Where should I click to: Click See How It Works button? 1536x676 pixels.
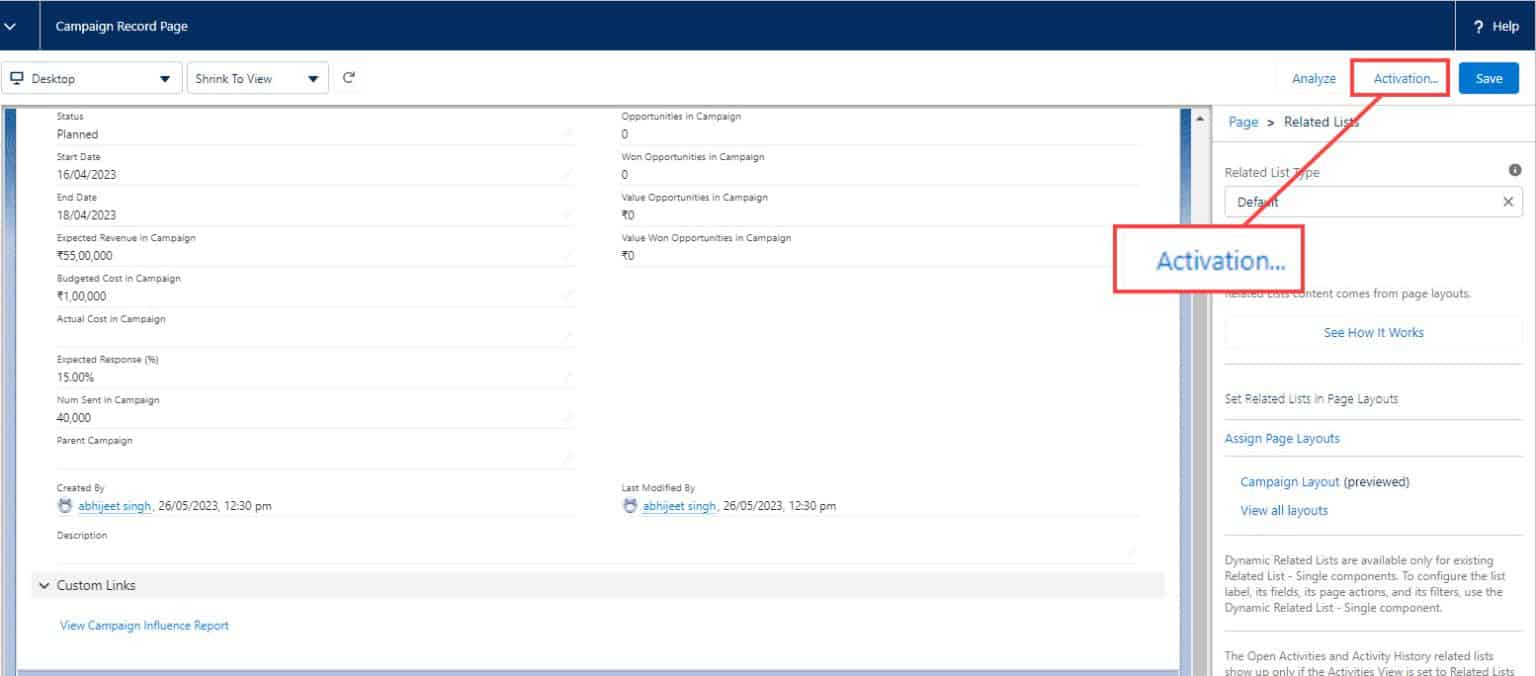point(1373,332)
